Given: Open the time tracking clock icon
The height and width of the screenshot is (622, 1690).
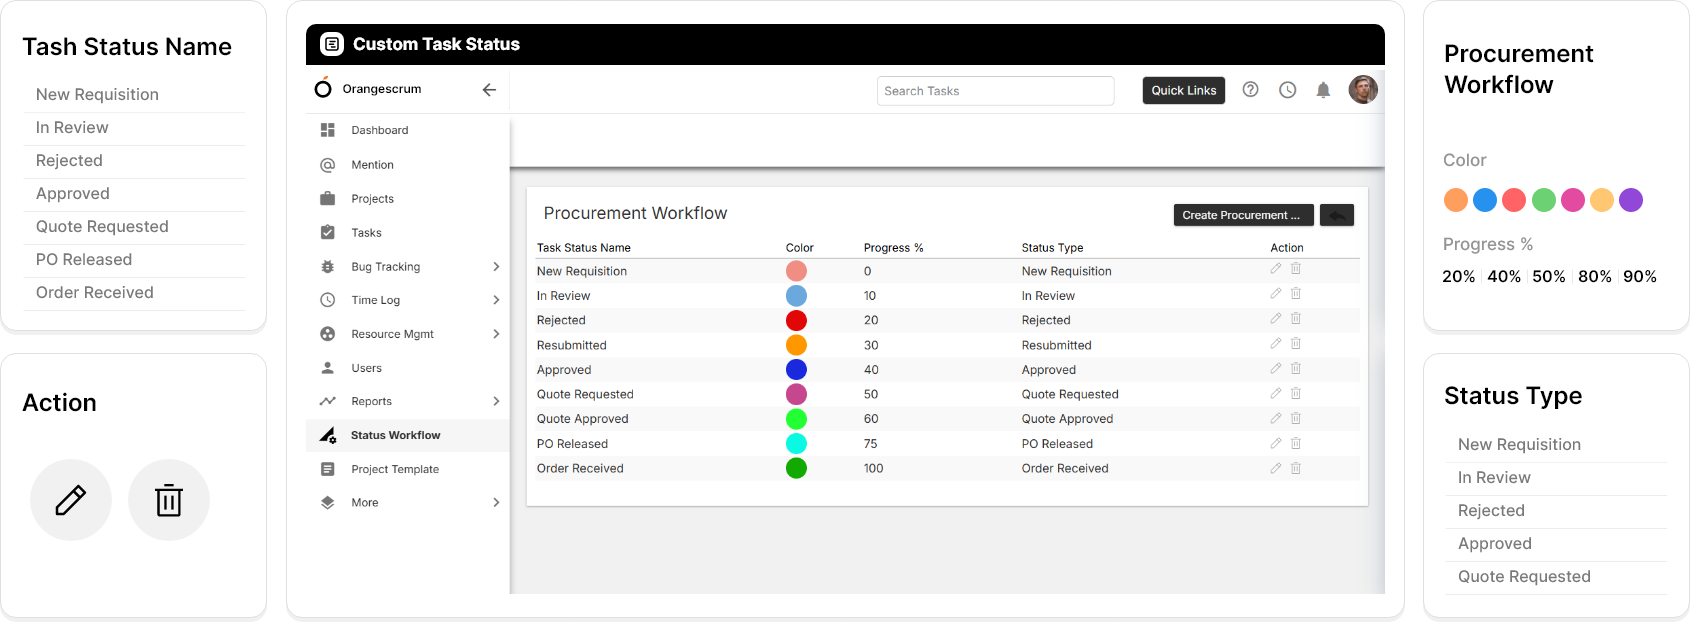Looking at the screenshot, I should click(1287, 90).
